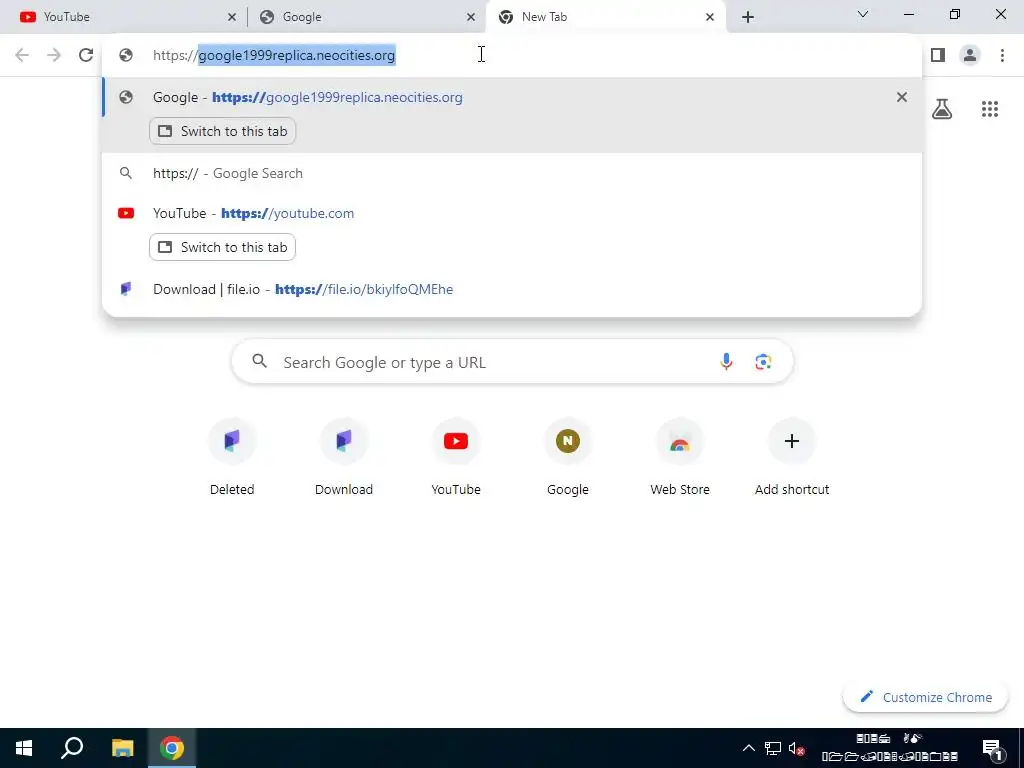Viewport: 1024px width, 768px height.
Task: Open a new tab with plus button
Action: coord(748,17)
